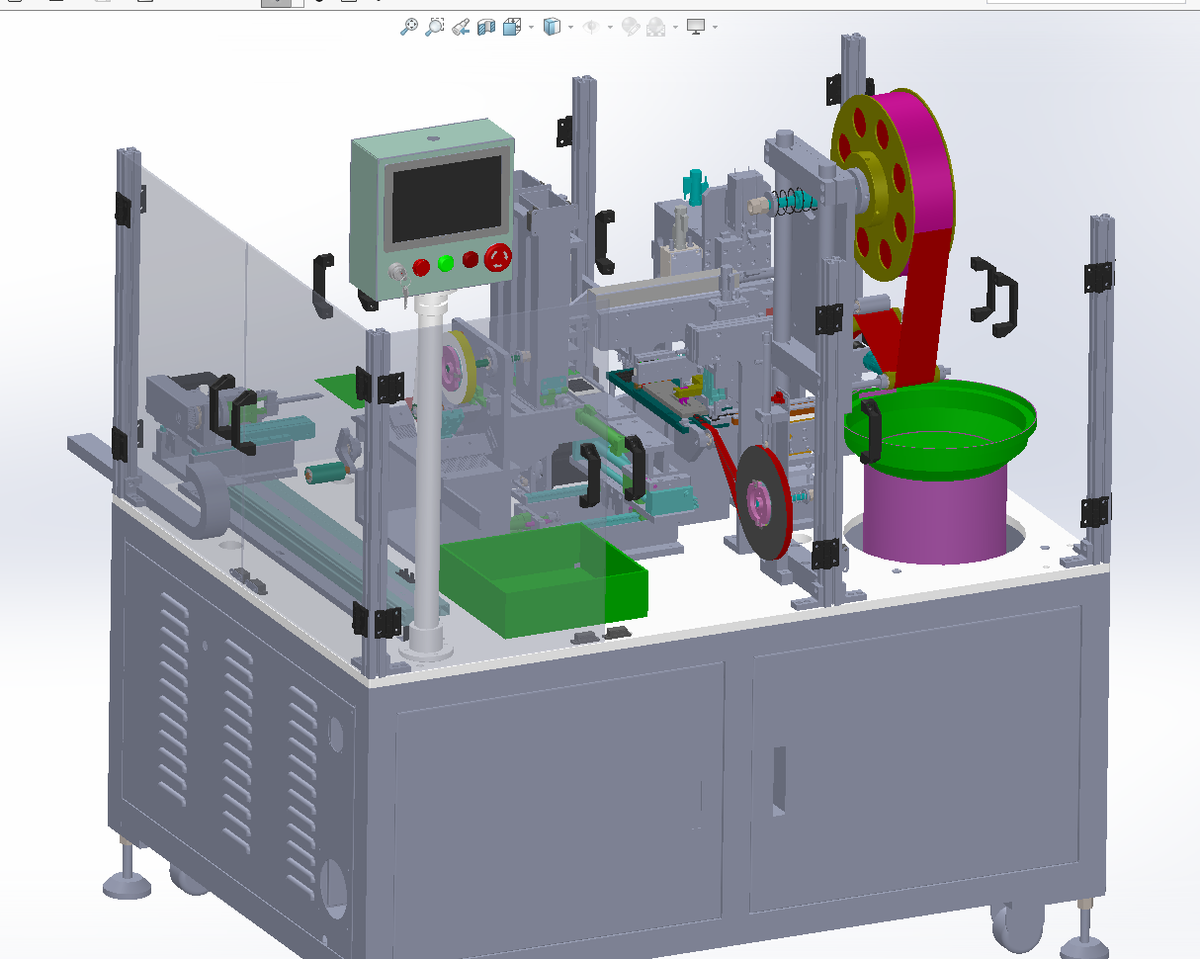Select the green collection bin on the tabletop
The height and width of the screenshot is (959, 1200).
tap(545, 580)
